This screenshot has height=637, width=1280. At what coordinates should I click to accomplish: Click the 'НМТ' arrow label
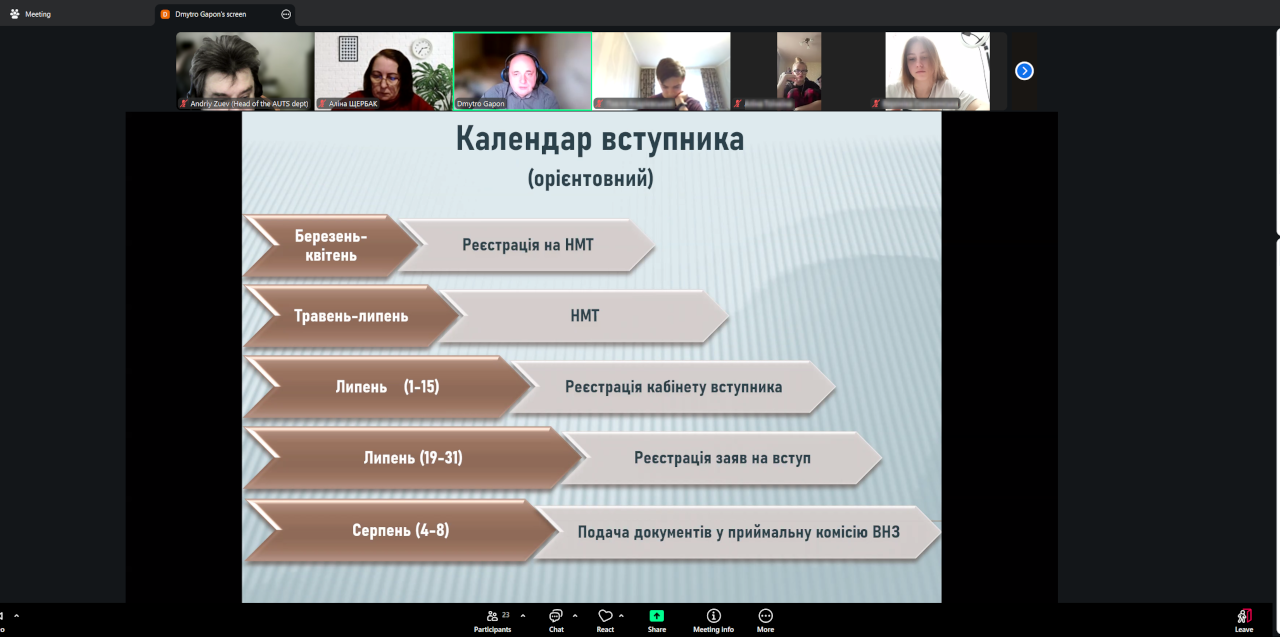(x=585, y=315)
